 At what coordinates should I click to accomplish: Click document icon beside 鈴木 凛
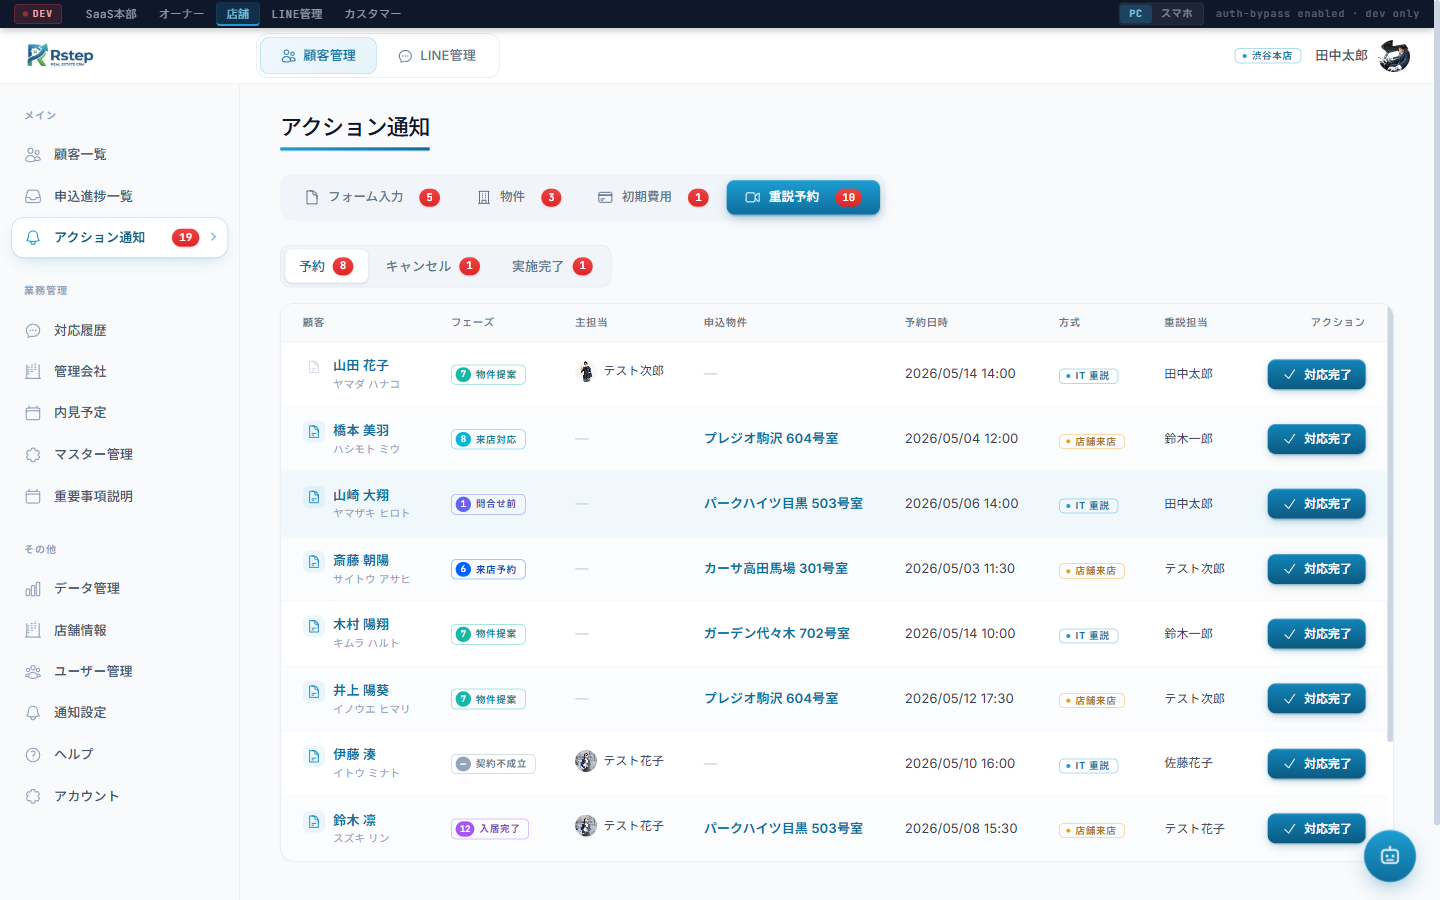[x=314, y=822]
